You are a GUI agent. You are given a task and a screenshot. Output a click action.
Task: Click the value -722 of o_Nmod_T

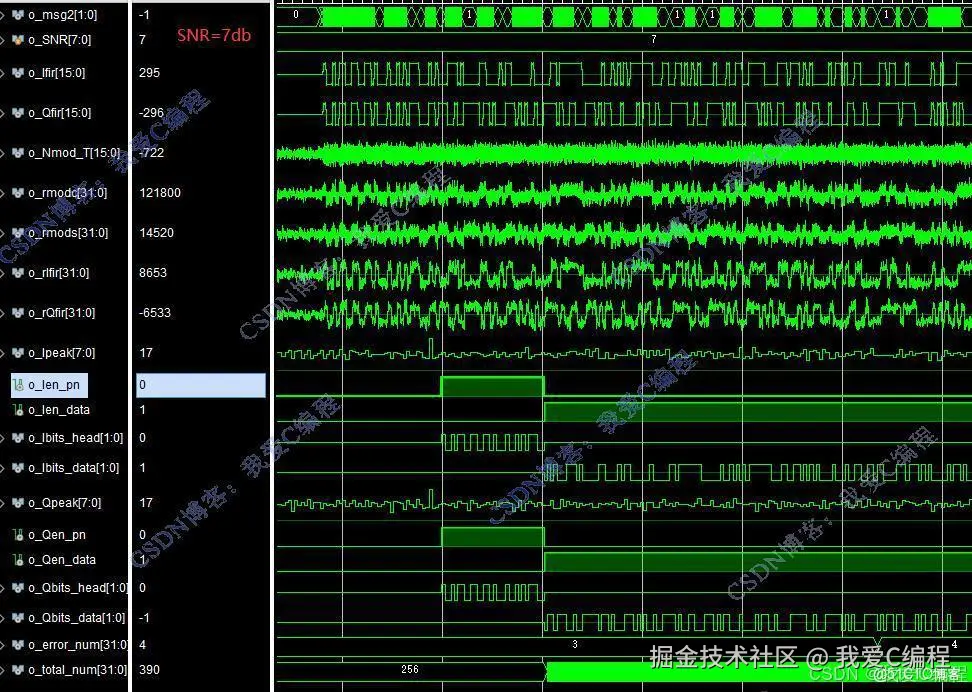pos(152,153)
